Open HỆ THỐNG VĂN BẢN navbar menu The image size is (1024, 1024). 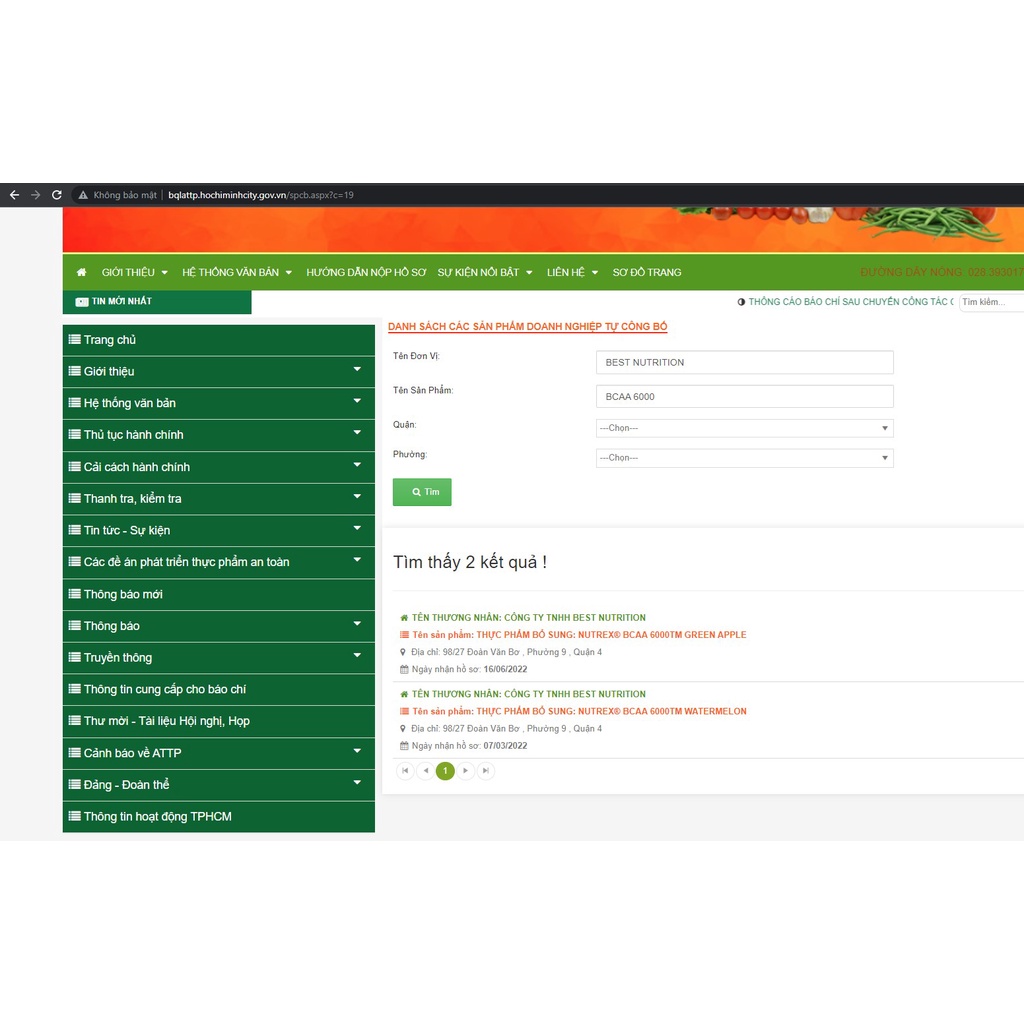point(237,272)
